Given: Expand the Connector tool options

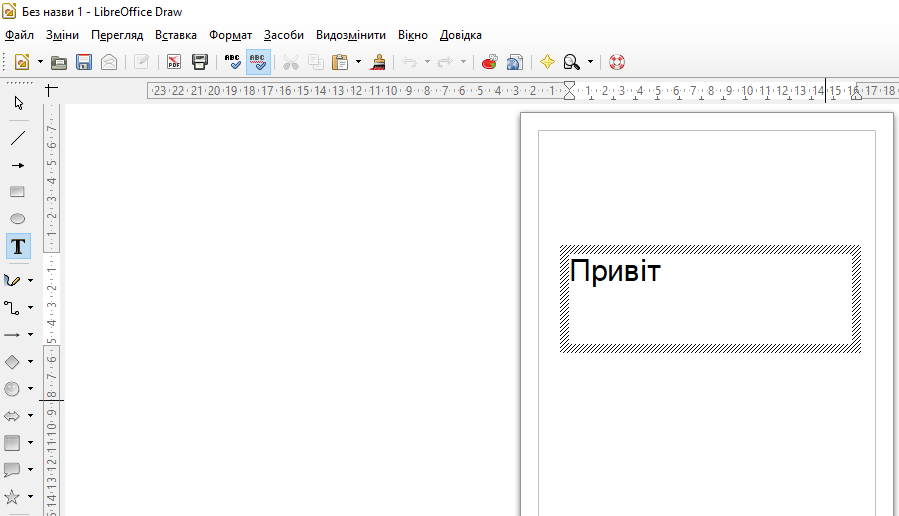Looking at the screenshot, I should (x=30, y=307).
